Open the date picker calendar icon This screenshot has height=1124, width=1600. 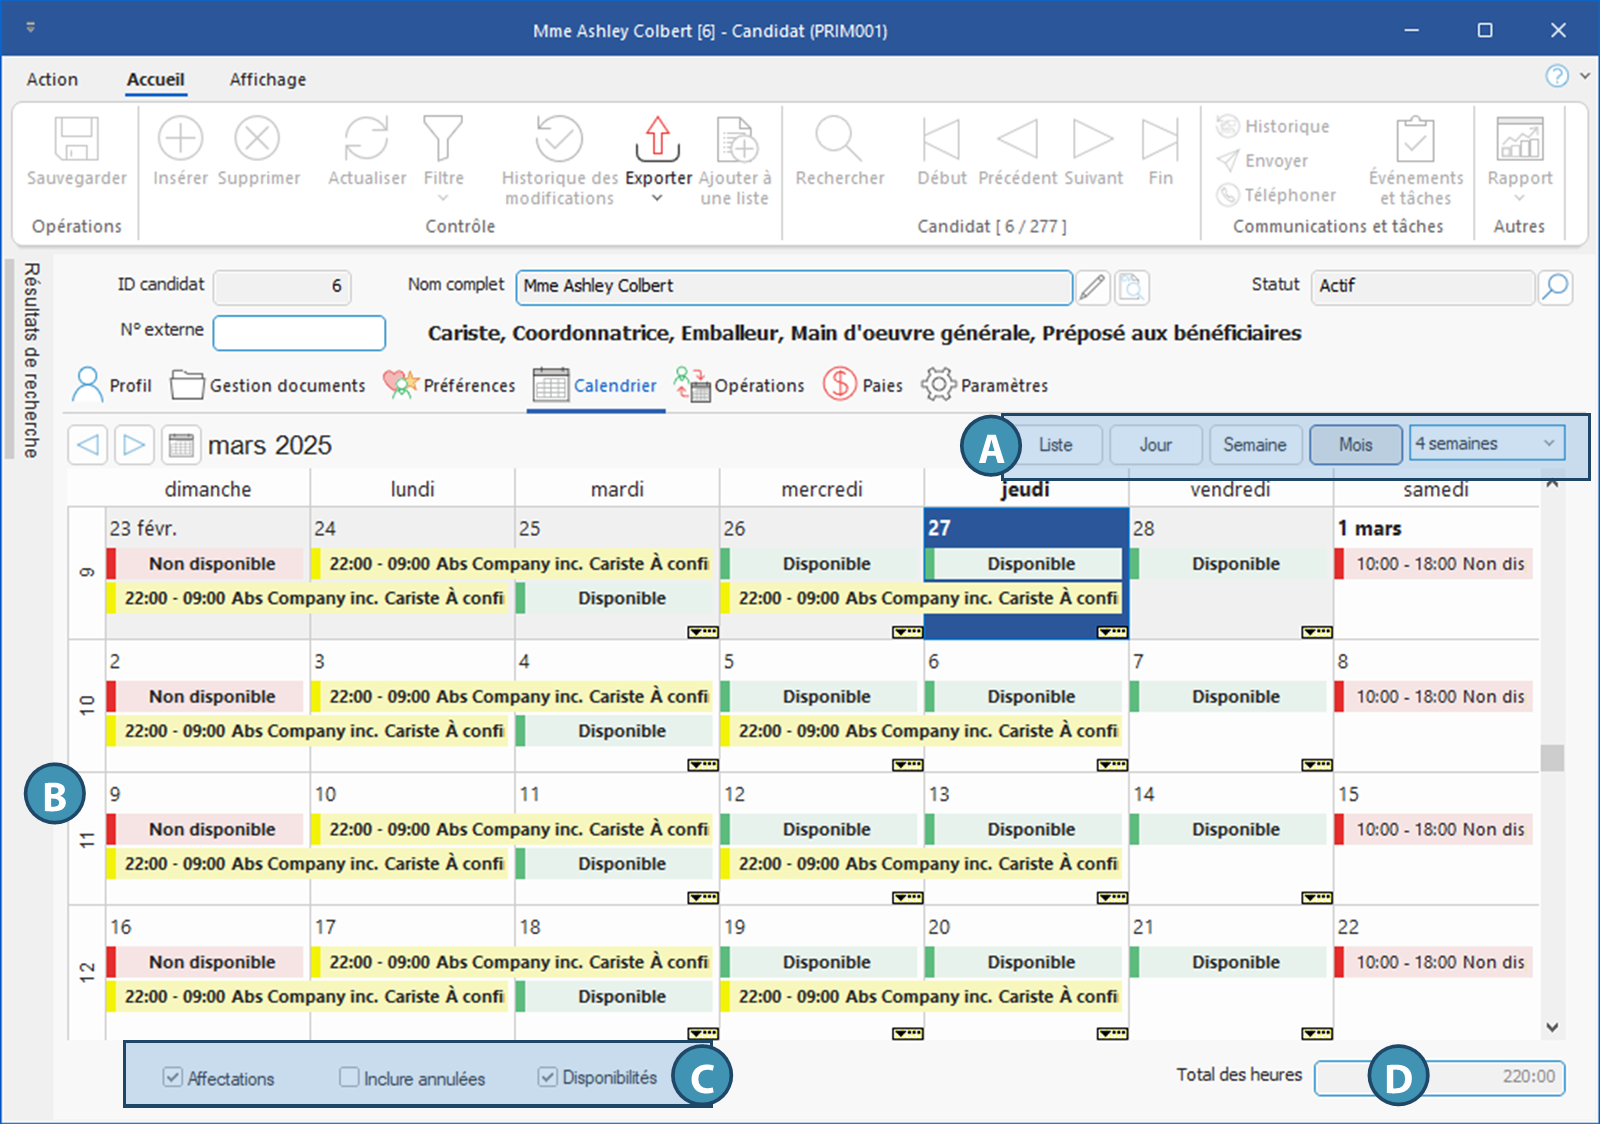pyautogui.click(x=181, y=445)
